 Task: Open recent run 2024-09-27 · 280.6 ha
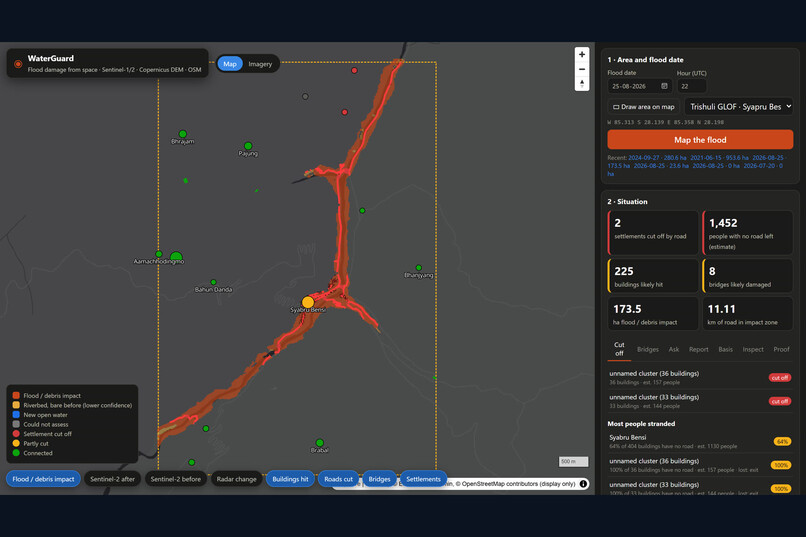[x=657, y=158]
